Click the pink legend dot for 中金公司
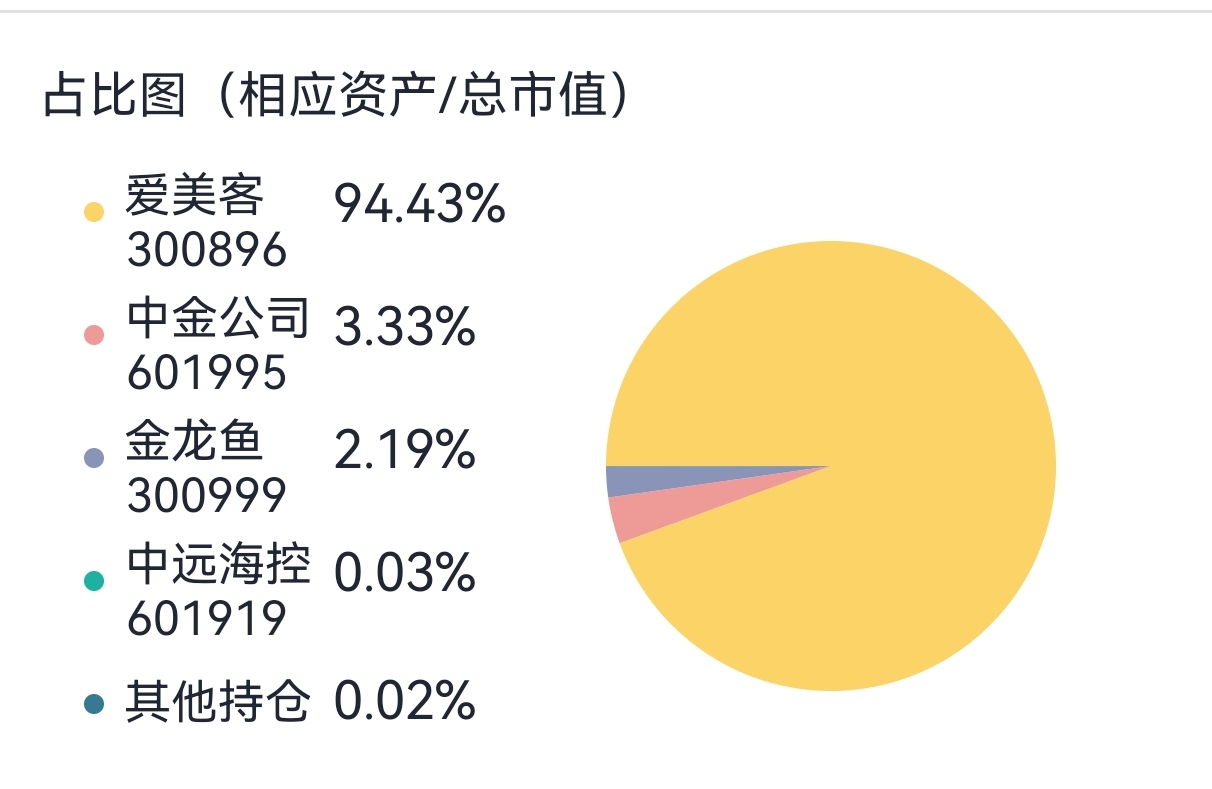Viewport: 1212px width, 789px height. (x=94, y=335)
